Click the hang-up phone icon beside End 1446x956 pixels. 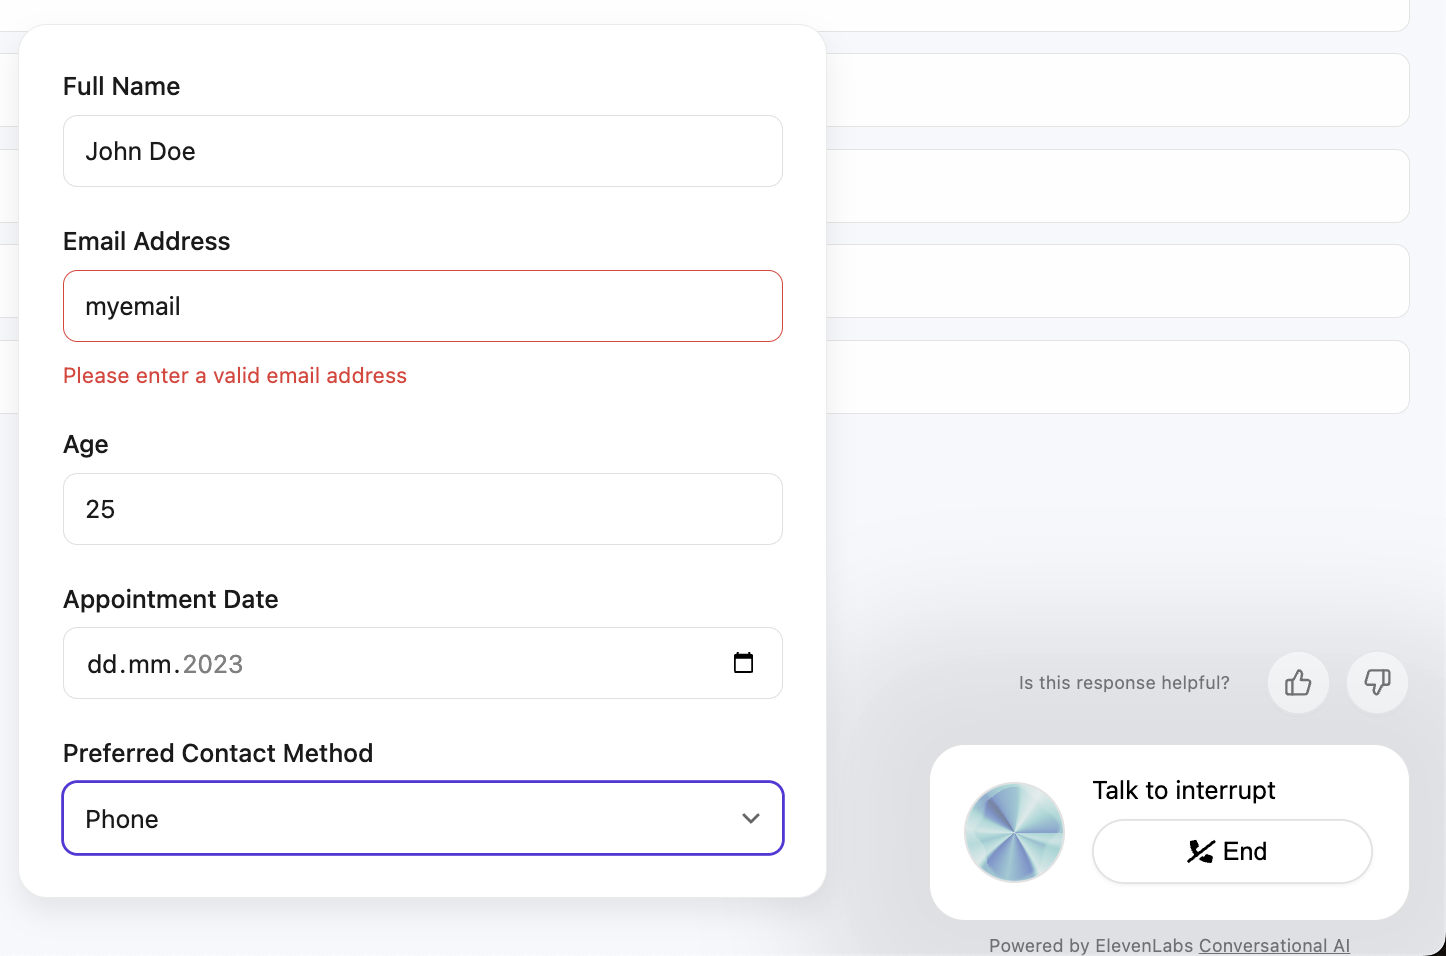pos(1200,851)
